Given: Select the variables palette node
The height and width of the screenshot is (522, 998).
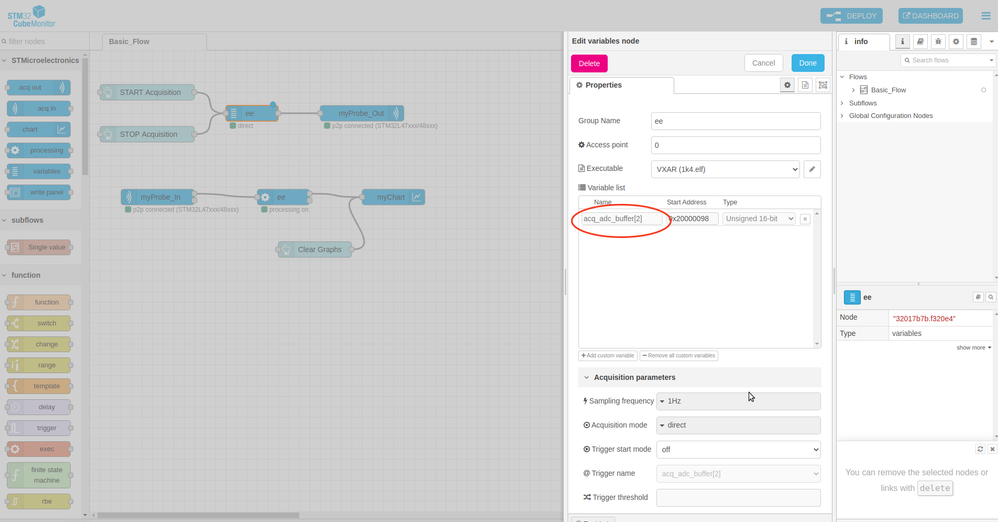Looking at the screenshot, I should (x=39, y=171).
